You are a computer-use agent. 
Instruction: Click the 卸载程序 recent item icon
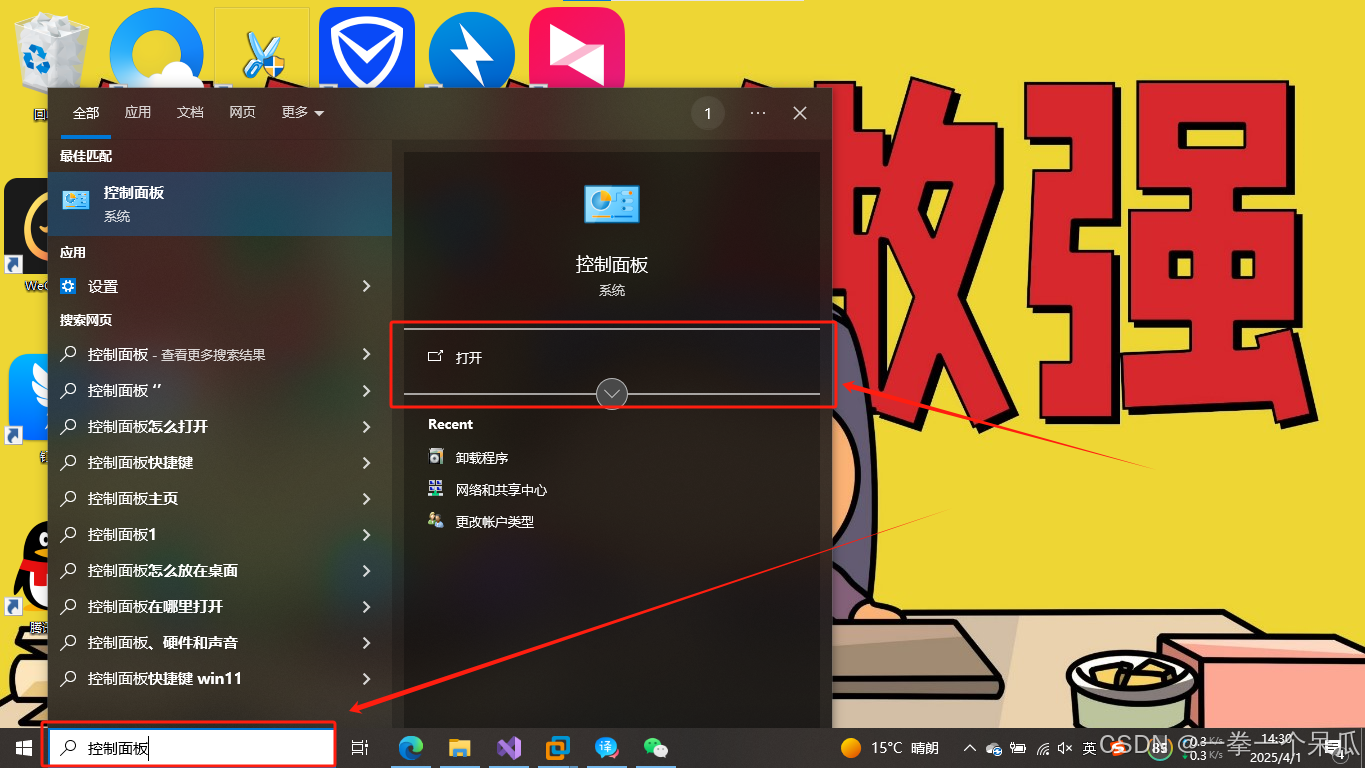(x=436, y=457)
